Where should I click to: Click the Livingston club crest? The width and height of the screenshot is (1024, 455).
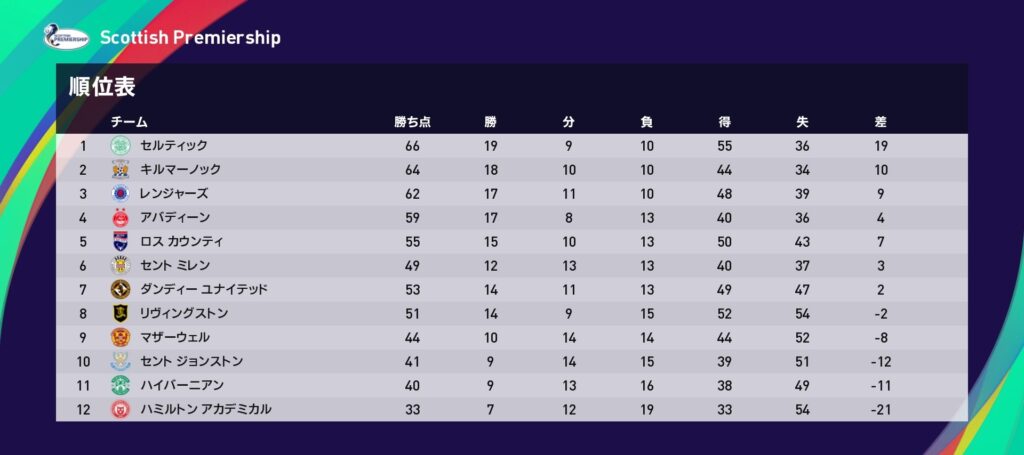click(x=120, y=313)
